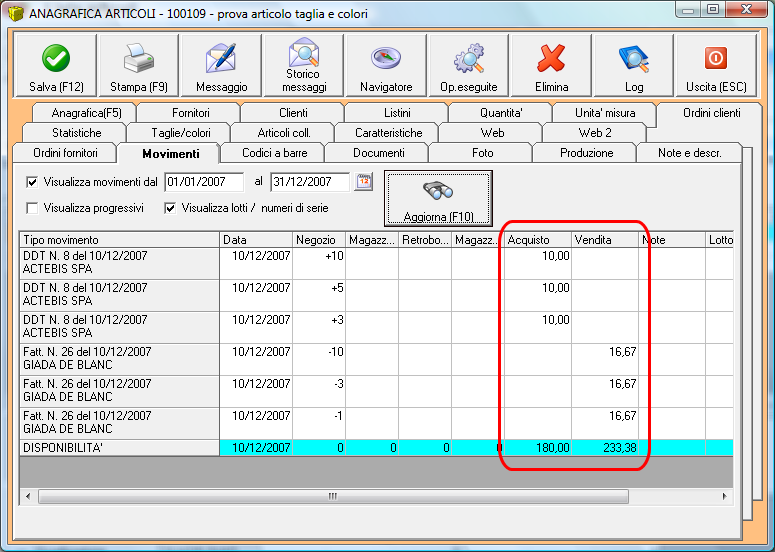The width and height of the screenshot is (775, 552).
Task: Open the Messaggio envelope button
Action: click(221, 65)
